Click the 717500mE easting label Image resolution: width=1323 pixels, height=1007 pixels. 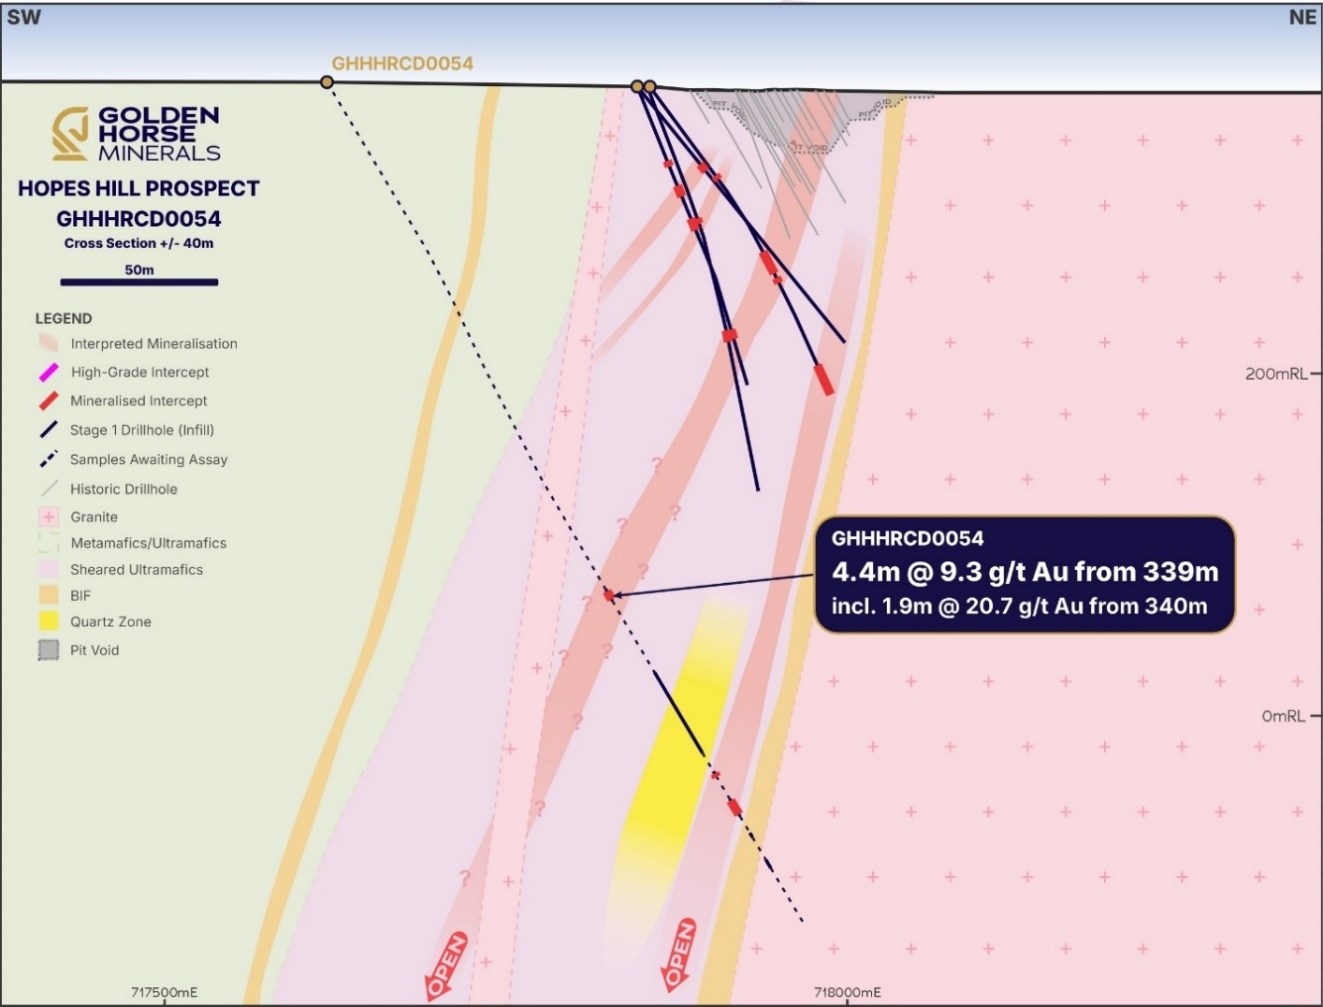click(164, 992)
